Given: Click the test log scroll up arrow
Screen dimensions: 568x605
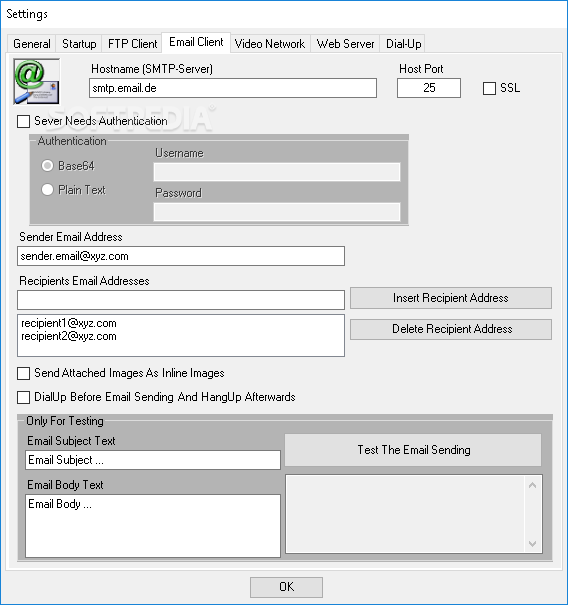Looking at the screenshot, I should pos(532,485).
